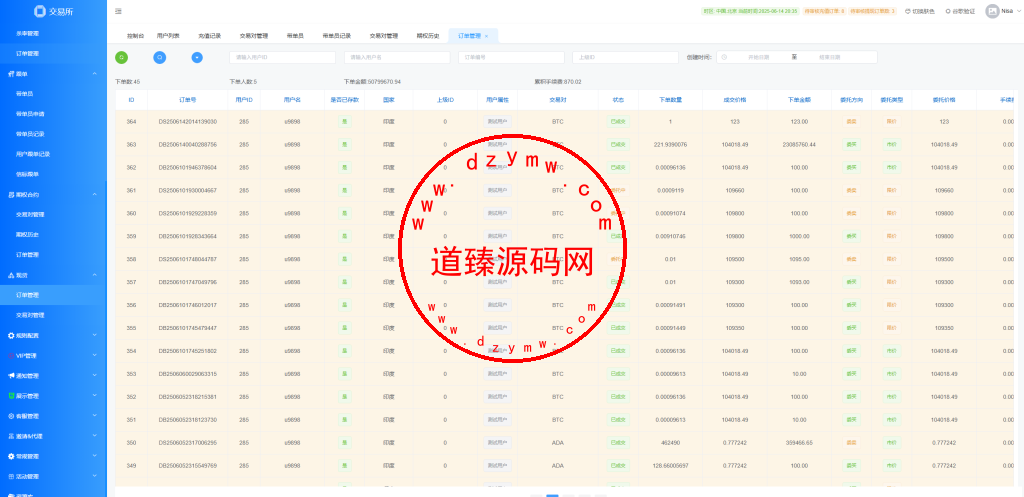Click the green refresh icon button
Viewport: 1024px width, 497px height.
121,57
